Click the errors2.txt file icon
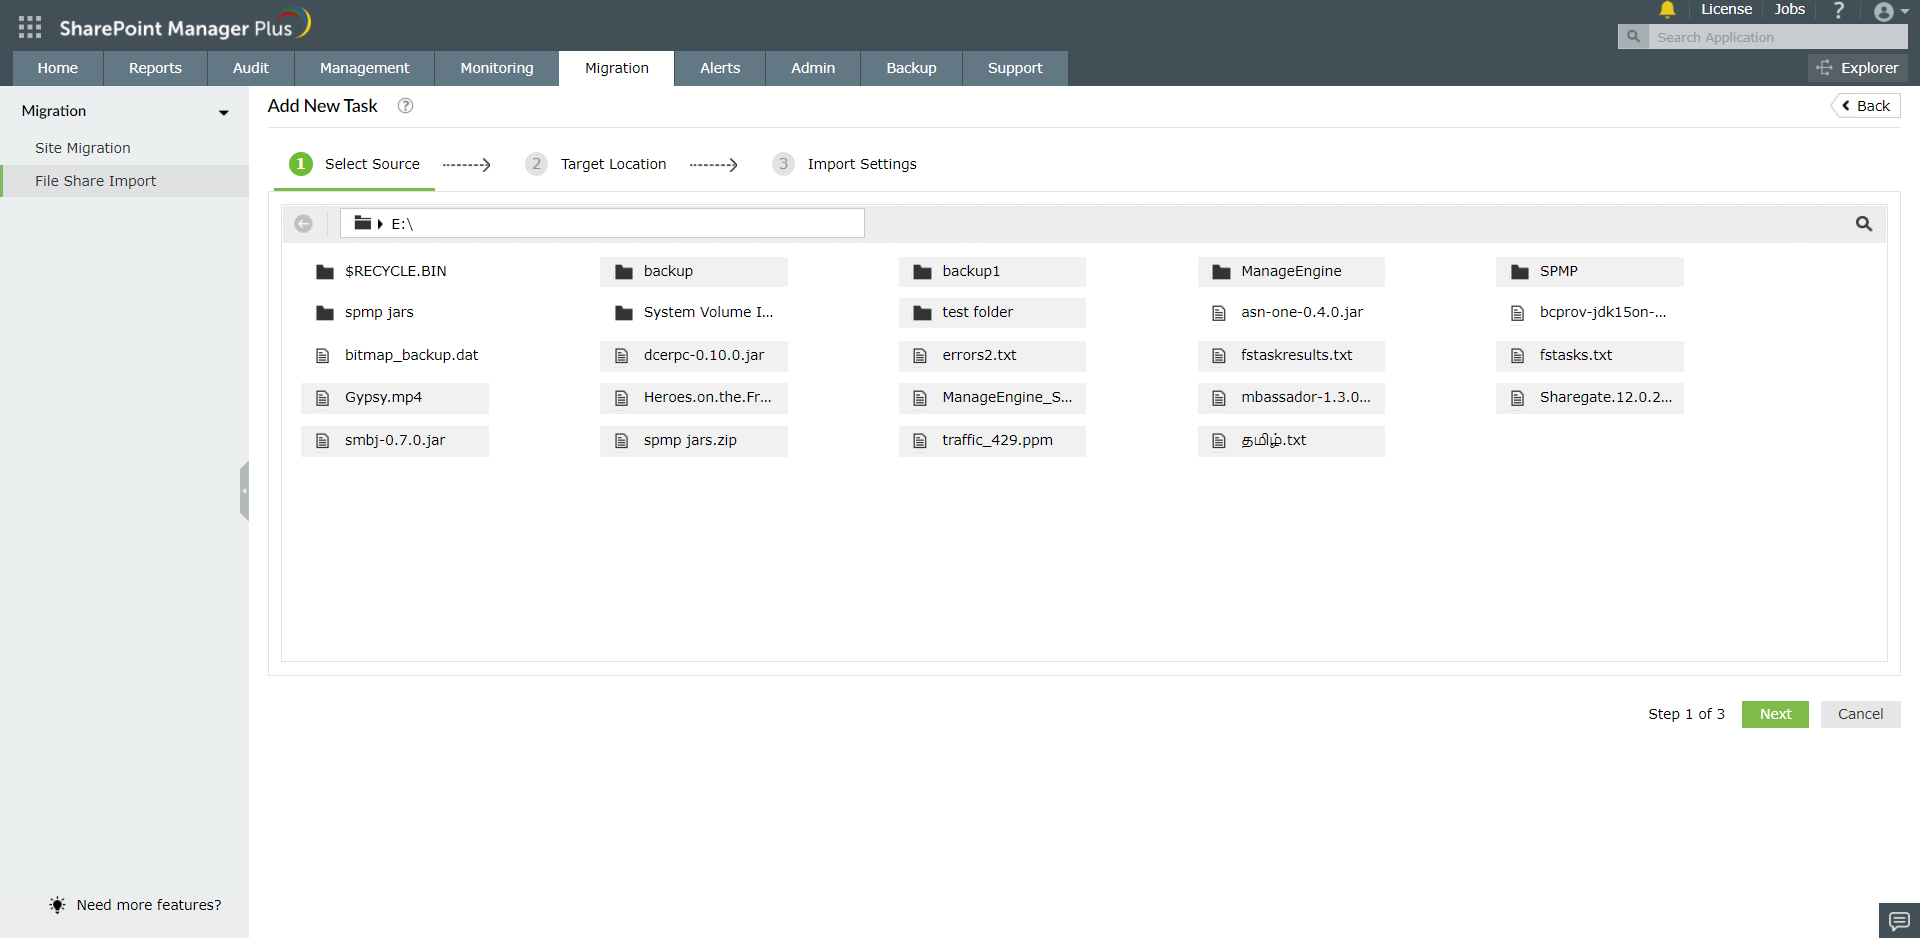This screenshot has height=938, width=1920. 920,356
